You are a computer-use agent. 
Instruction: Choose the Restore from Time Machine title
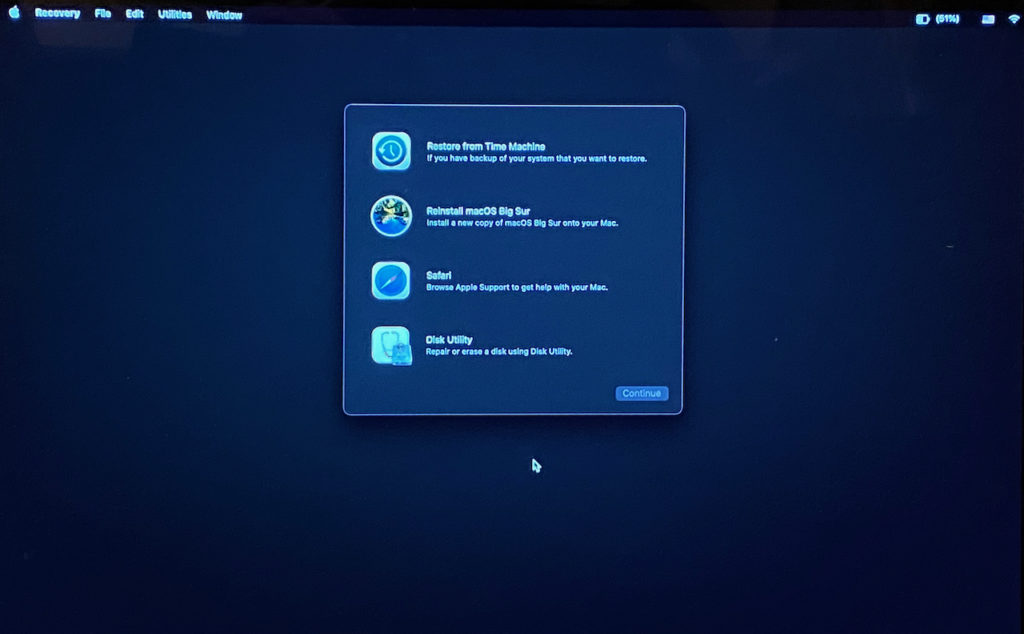(485, 146)
